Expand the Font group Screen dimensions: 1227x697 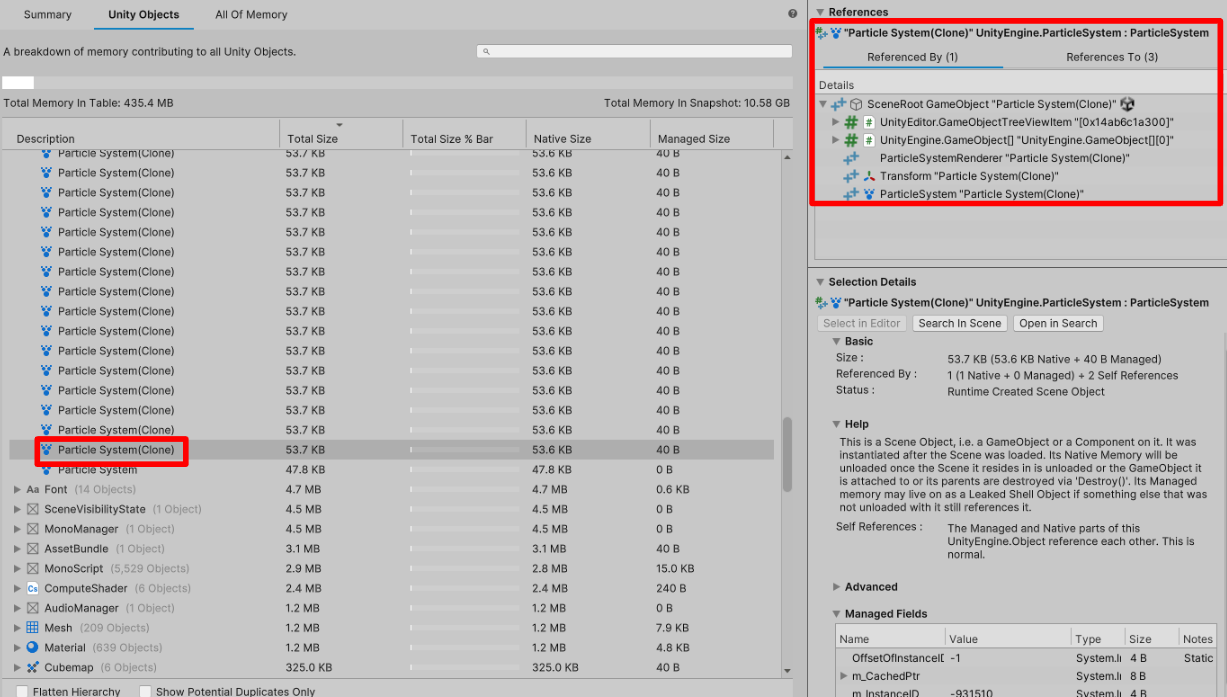(17, 489)
